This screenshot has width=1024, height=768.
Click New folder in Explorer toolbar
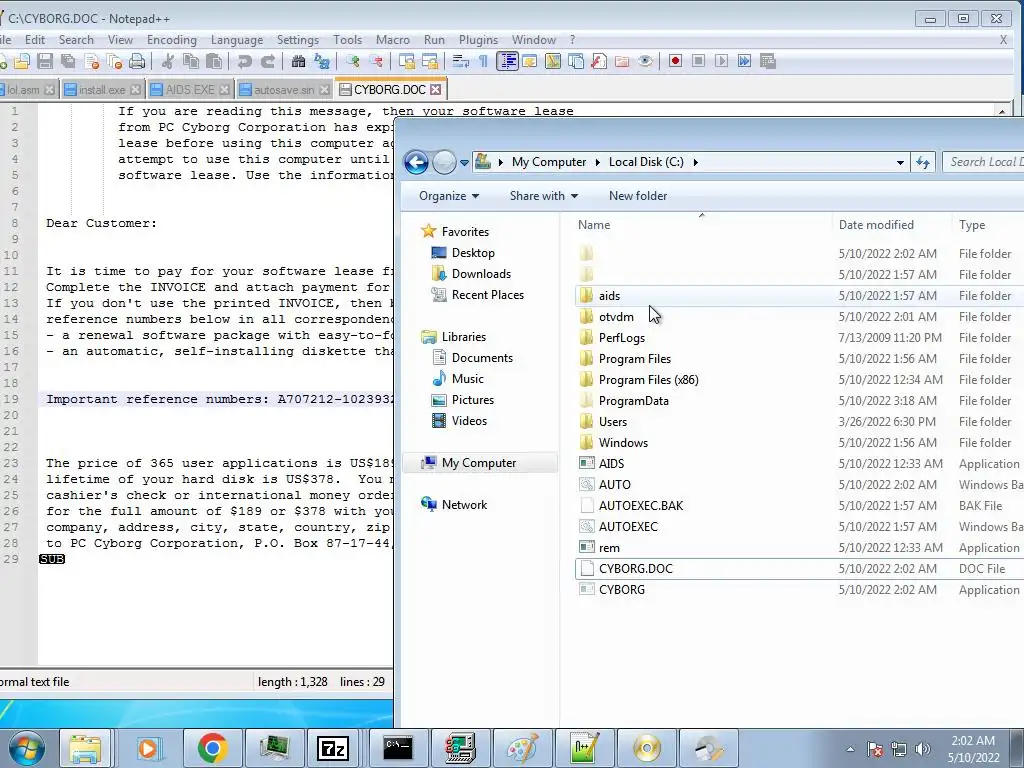[x=638, y=196]
